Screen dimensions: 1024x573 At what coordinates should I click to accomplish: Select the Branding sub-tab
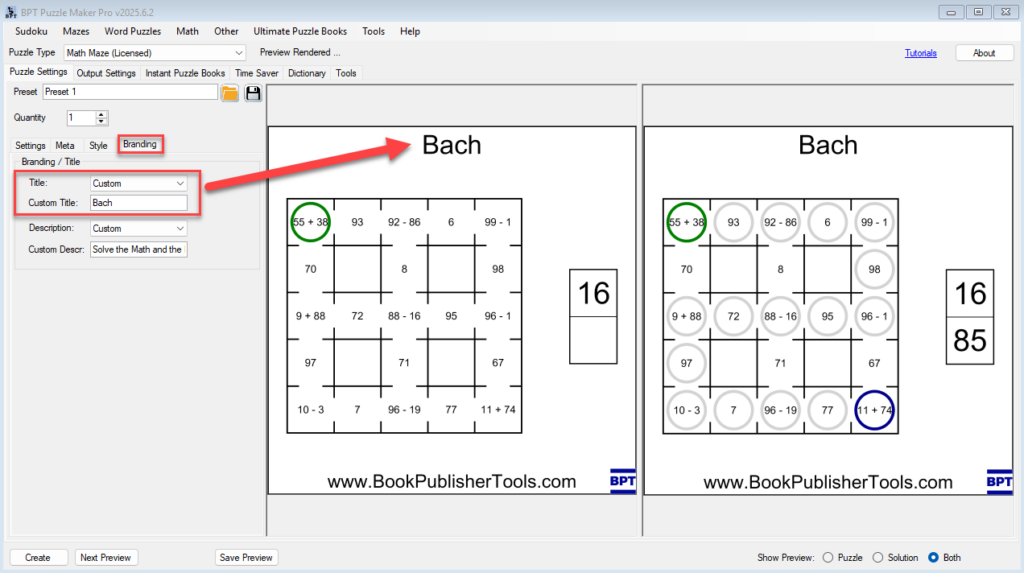140,144
